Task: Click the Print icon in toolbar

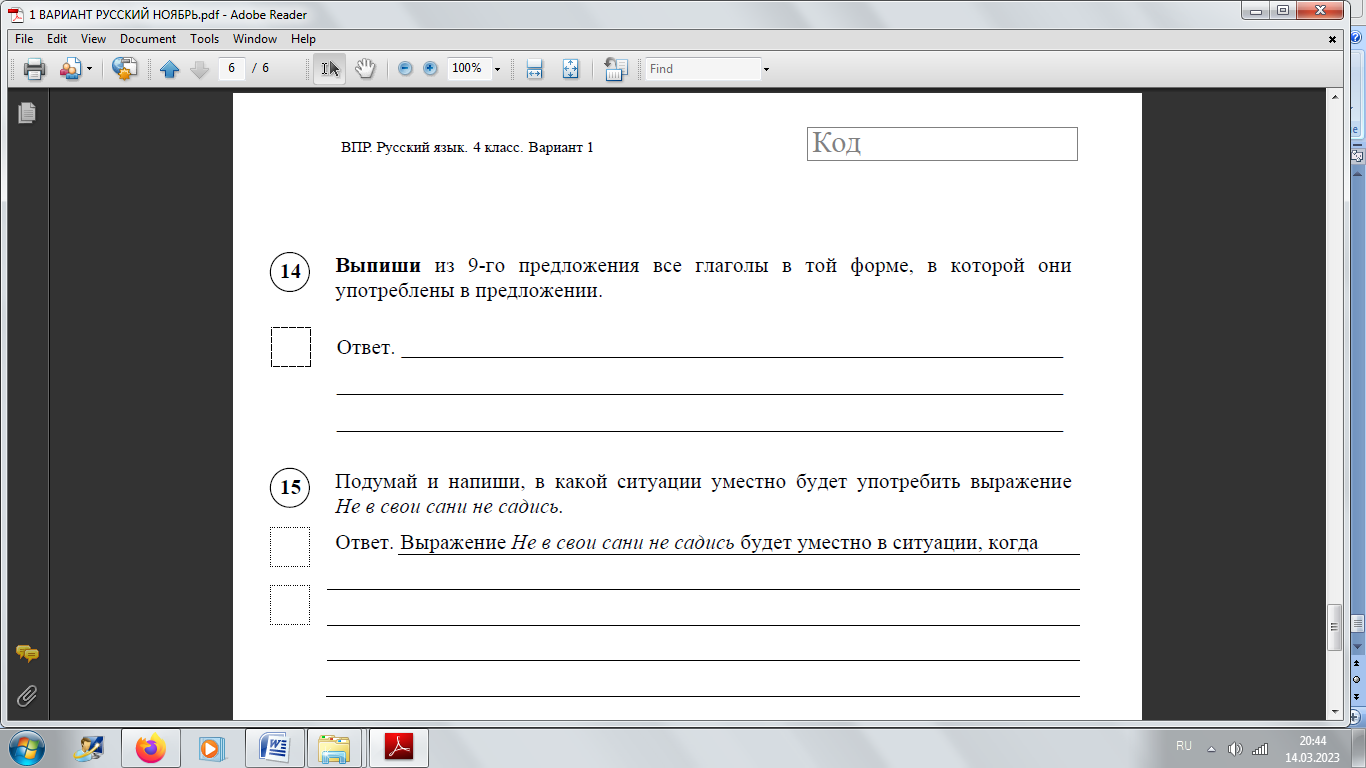Action: pyautogui.click(x=35, y=69)
